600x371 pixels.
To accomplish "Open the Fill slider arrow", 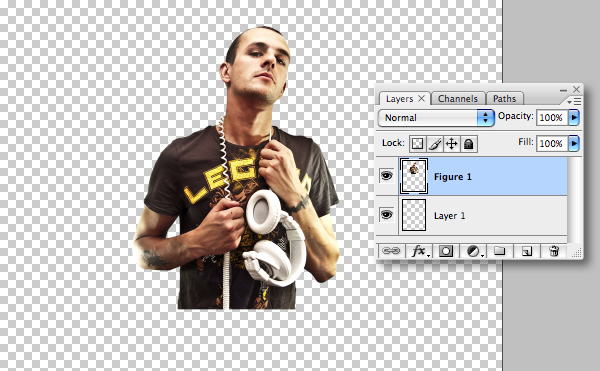I will point(574,143).
